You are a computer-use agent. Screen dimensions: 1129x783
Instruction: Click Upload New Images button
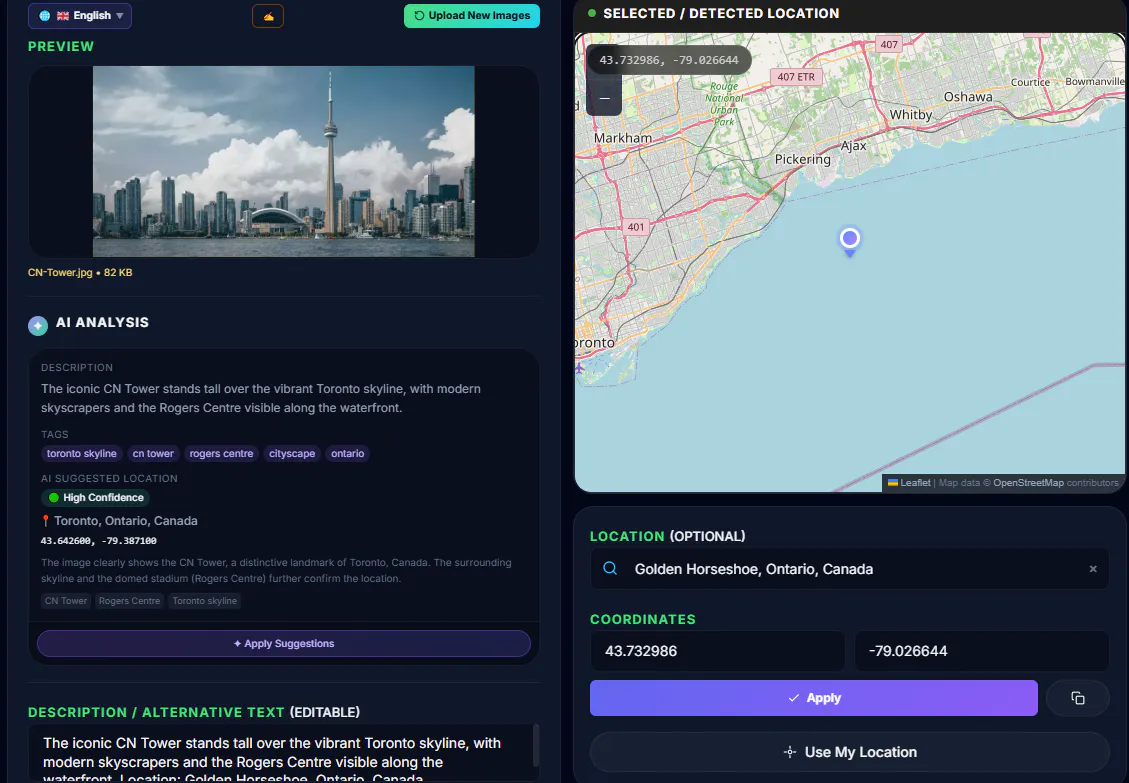point(472,16)
